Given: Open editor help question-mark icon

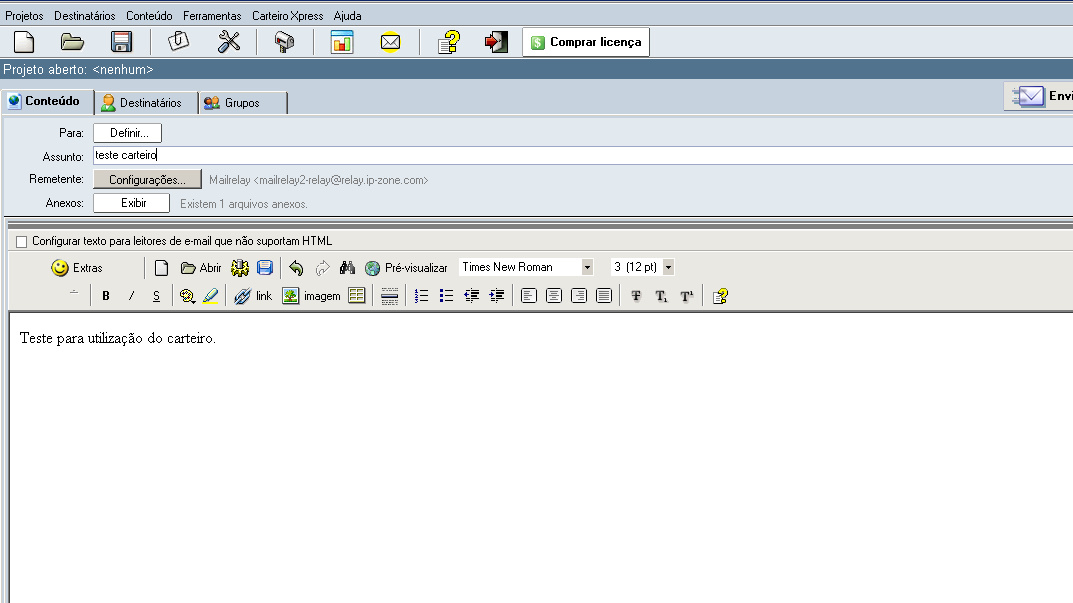Looking at the screenshot, I should (x=720, y=296).
